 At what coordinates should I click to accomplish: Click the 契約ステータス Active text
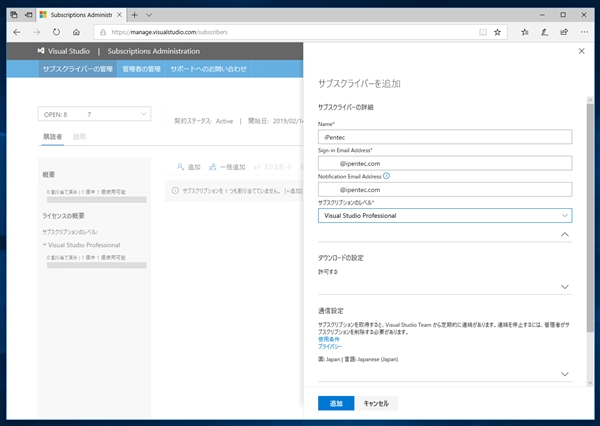[x=204, y=121]
